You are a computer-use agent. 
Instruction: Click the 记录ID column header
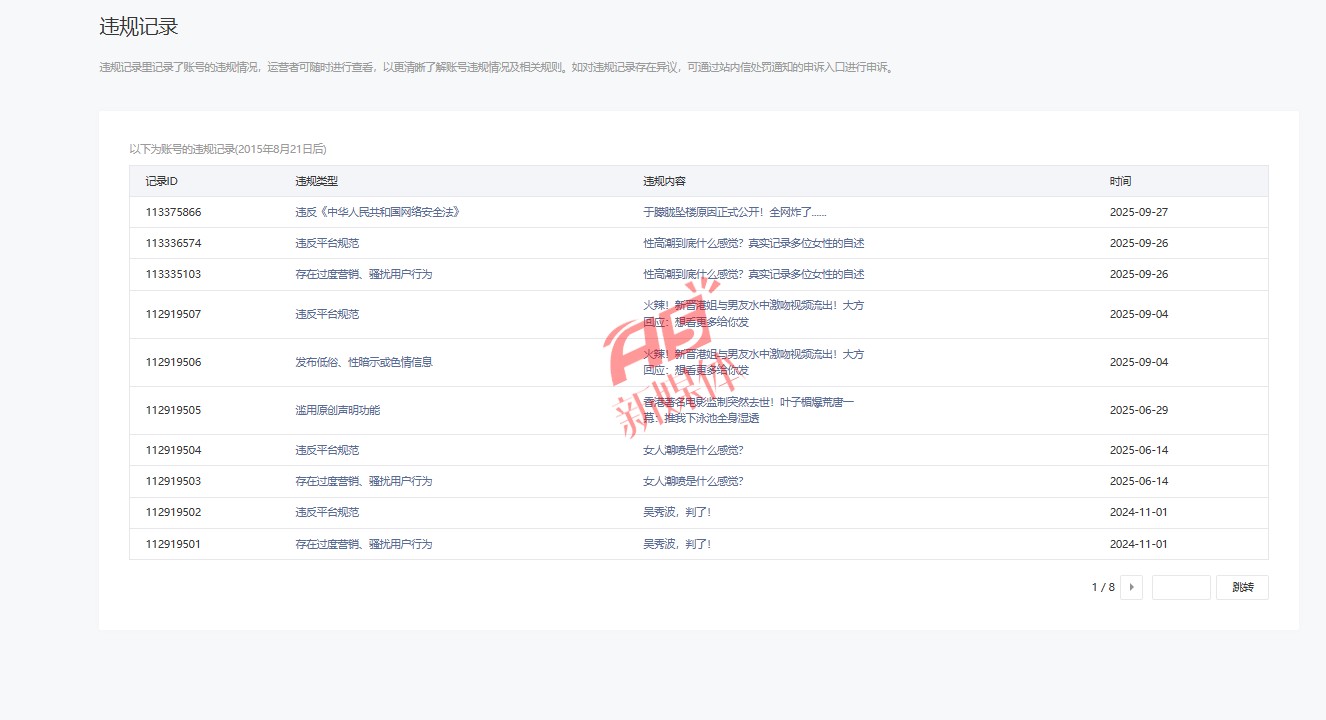point(161,181)
